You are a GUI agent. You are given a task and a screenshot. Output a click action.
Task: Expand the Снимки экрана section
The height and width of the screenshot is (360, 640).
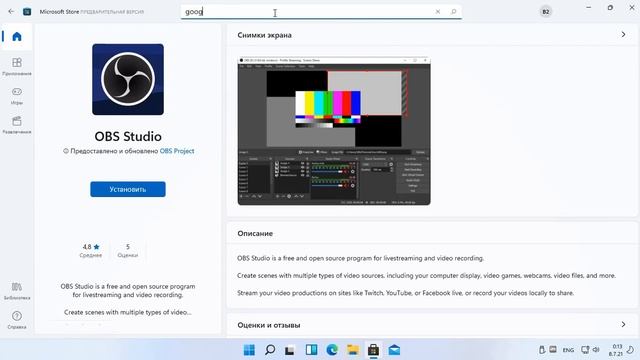623,35
